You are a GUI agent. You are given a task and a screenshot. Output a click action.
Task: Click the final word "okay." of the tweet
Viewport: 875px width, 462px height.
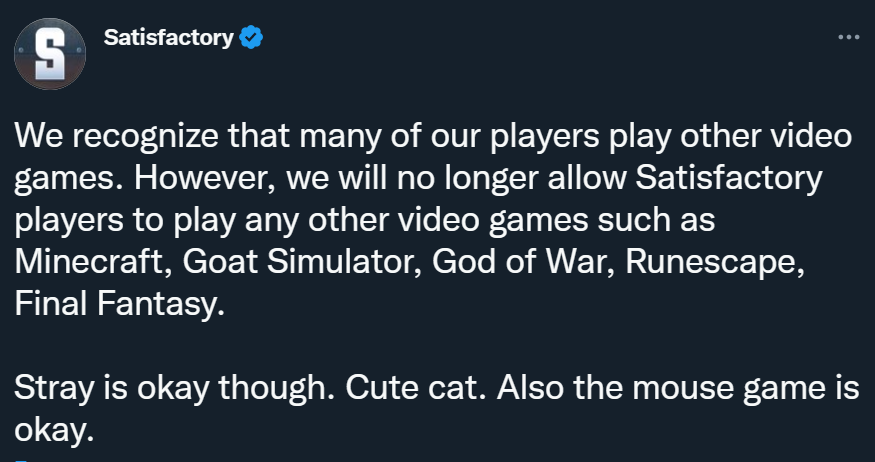click(x=57, y=432)
